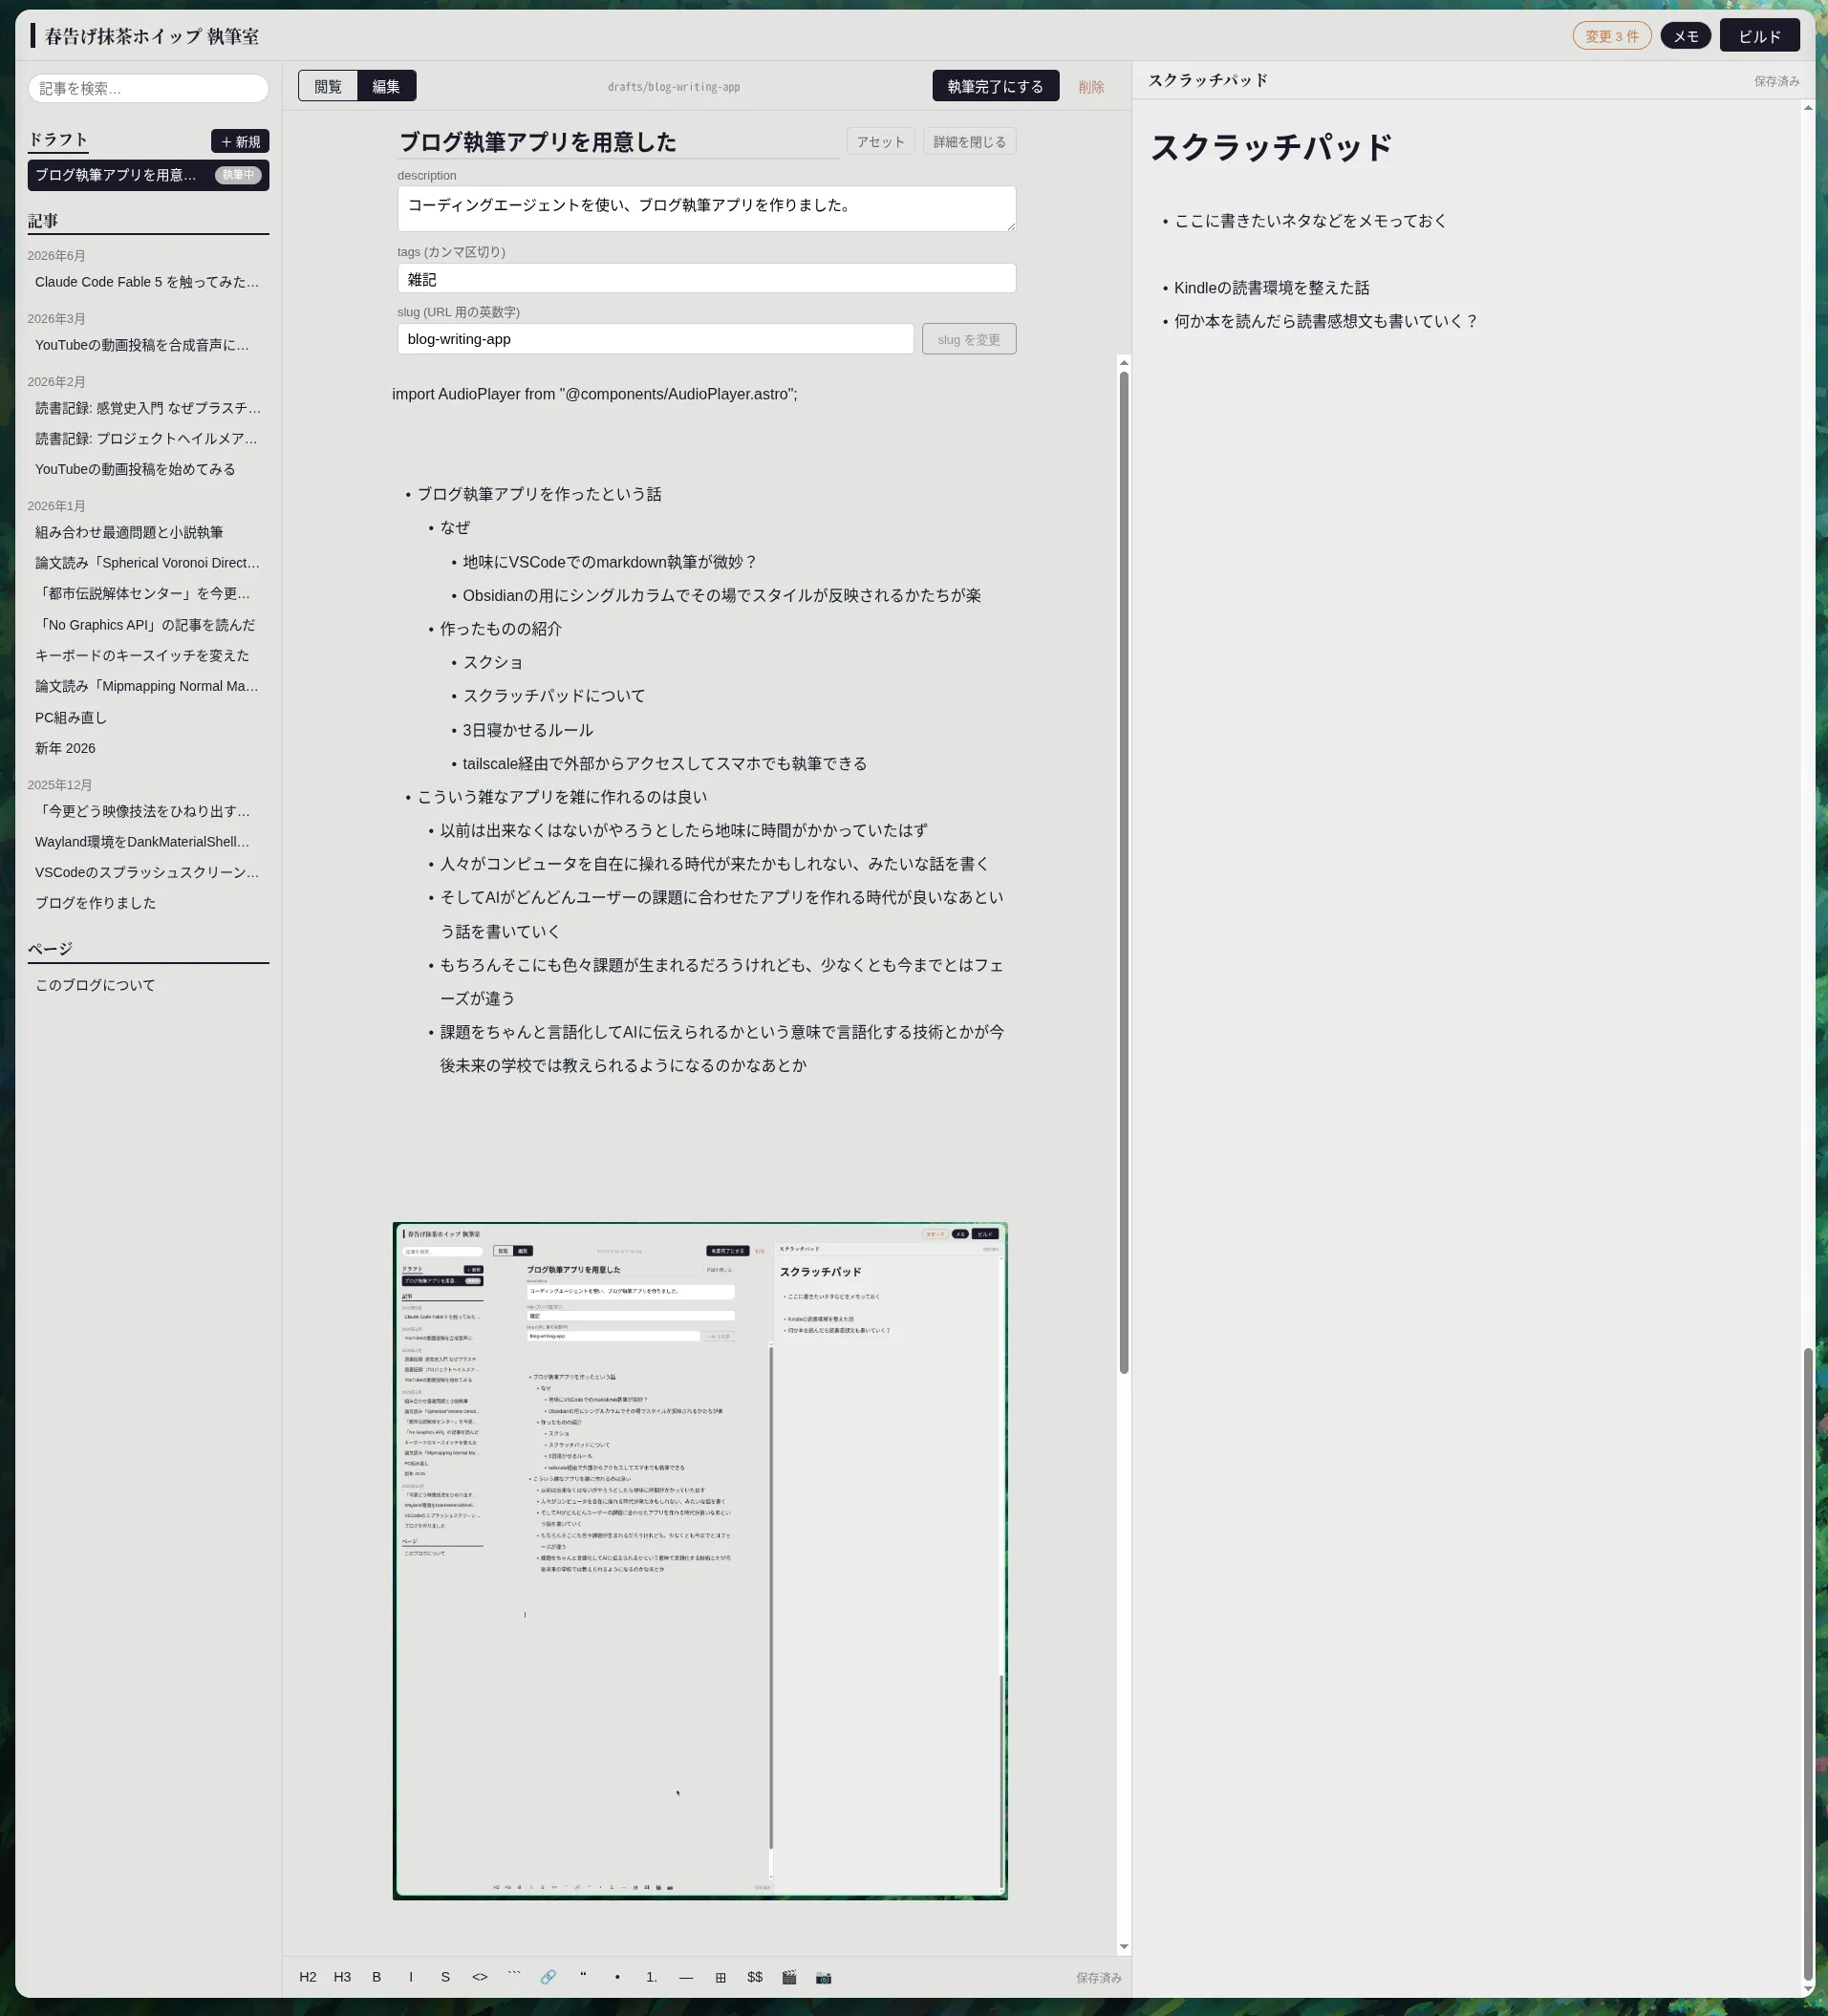Click into the description textarea

click(x=706, y=208)
